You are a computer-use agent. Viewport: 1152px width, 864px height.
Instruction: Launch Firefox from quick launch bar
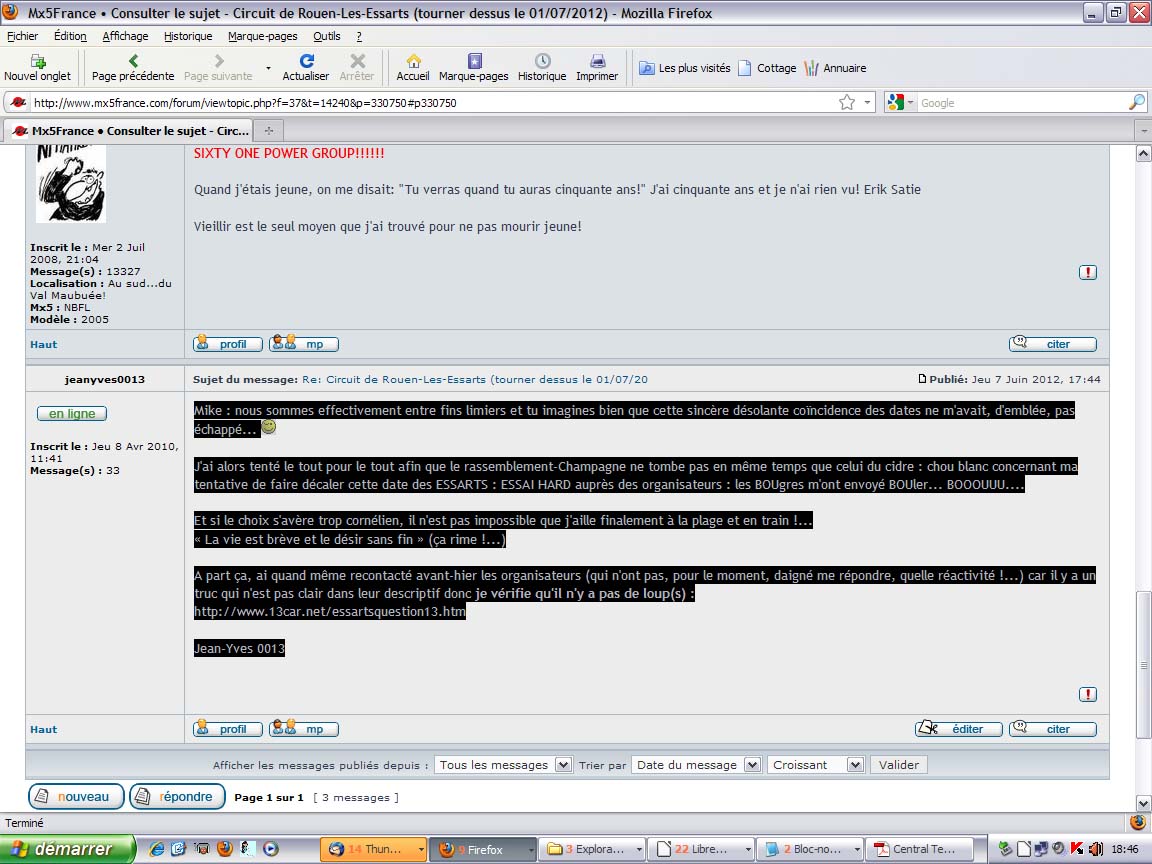point(225,849)
